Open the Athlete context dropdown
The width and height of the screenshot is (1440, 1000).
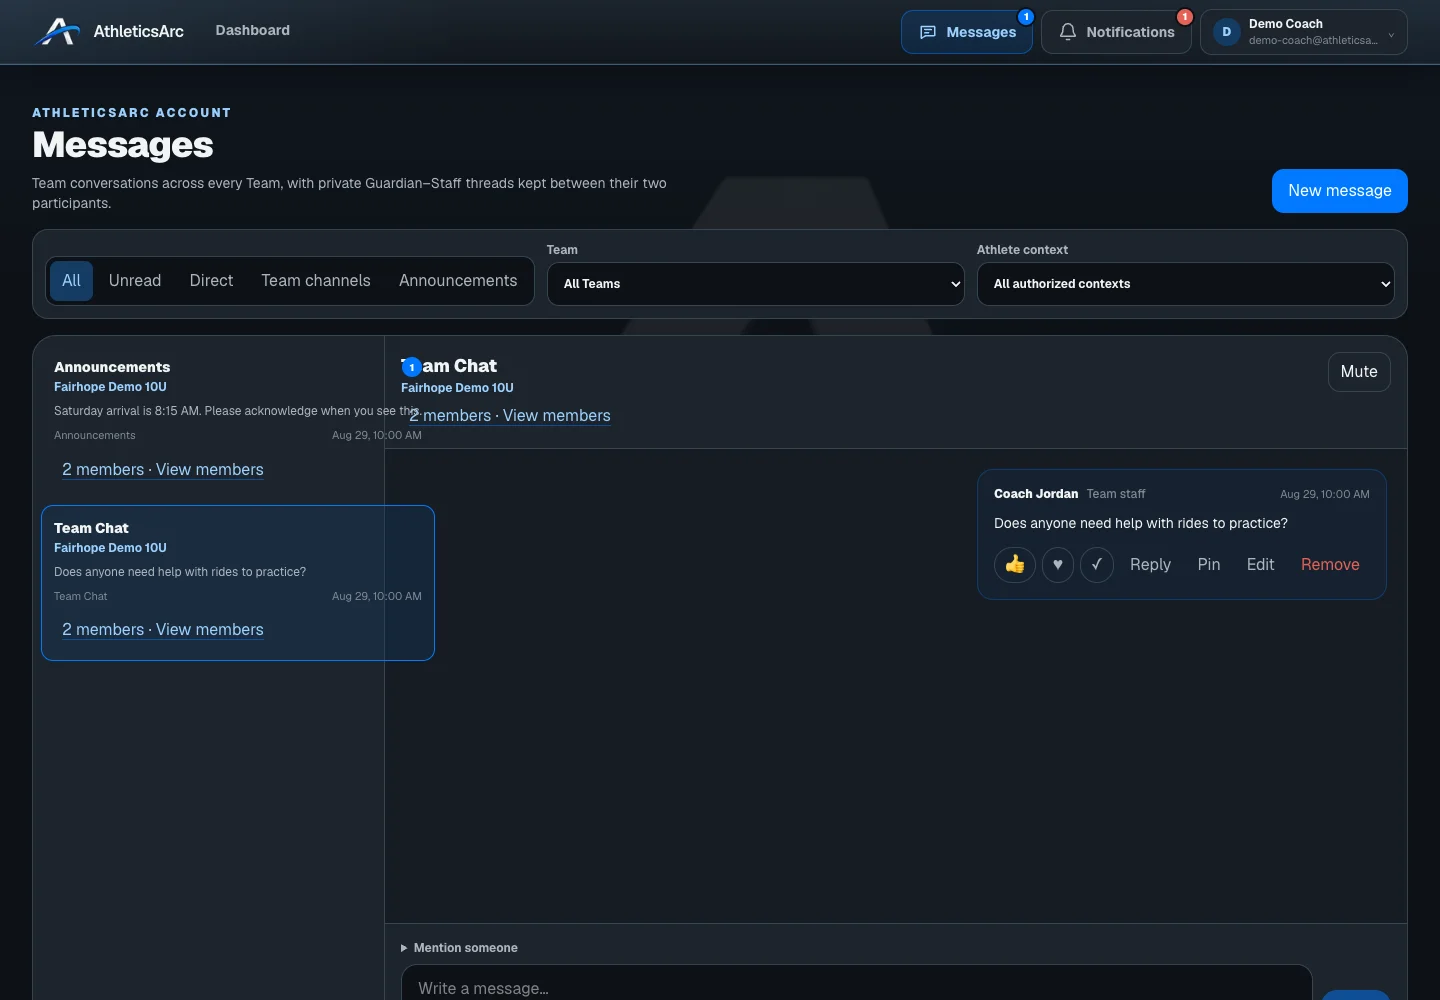(1186, 284)
